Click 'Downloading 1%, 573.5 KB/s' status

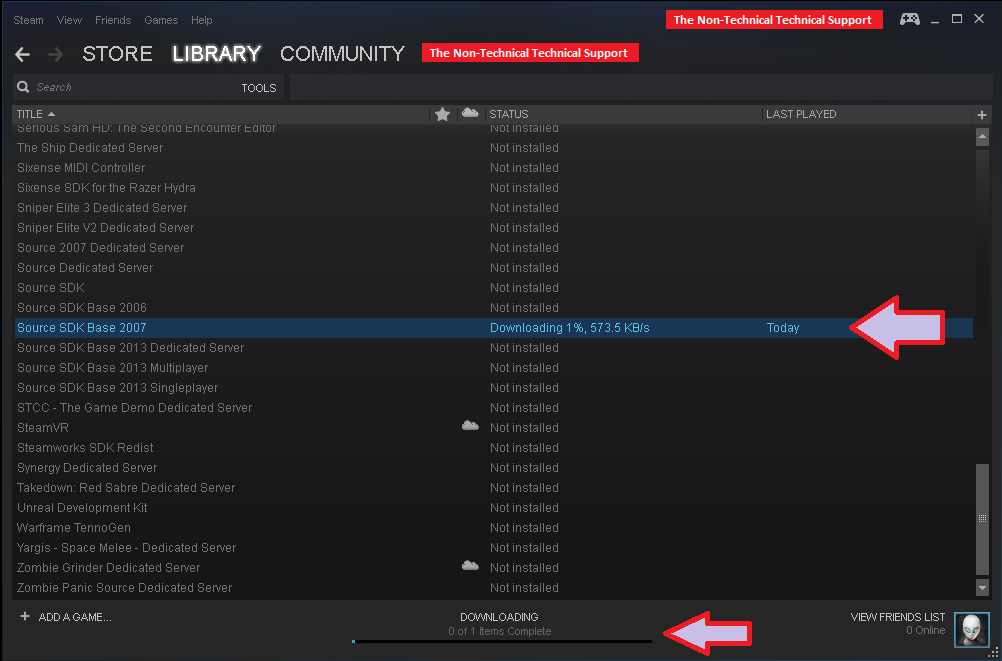[569, 327]
